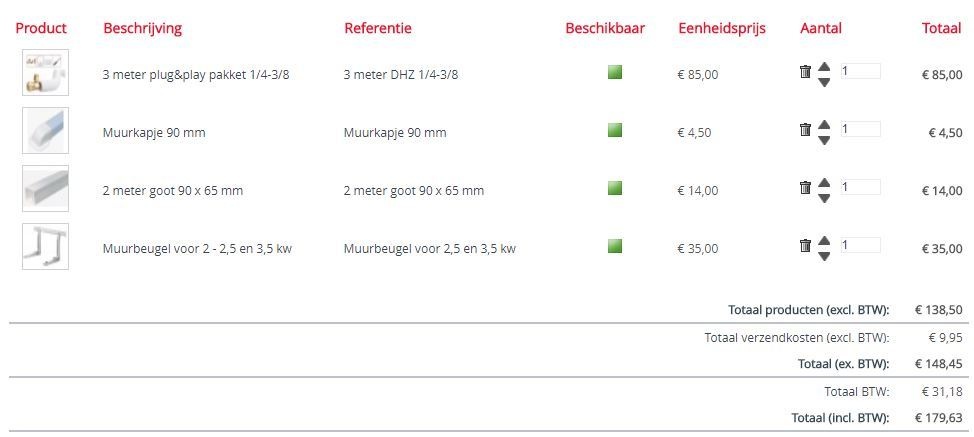Open the Muurbeugel product image
The height and width of the screenshot is (437, 974).
[x=45, y=247]
